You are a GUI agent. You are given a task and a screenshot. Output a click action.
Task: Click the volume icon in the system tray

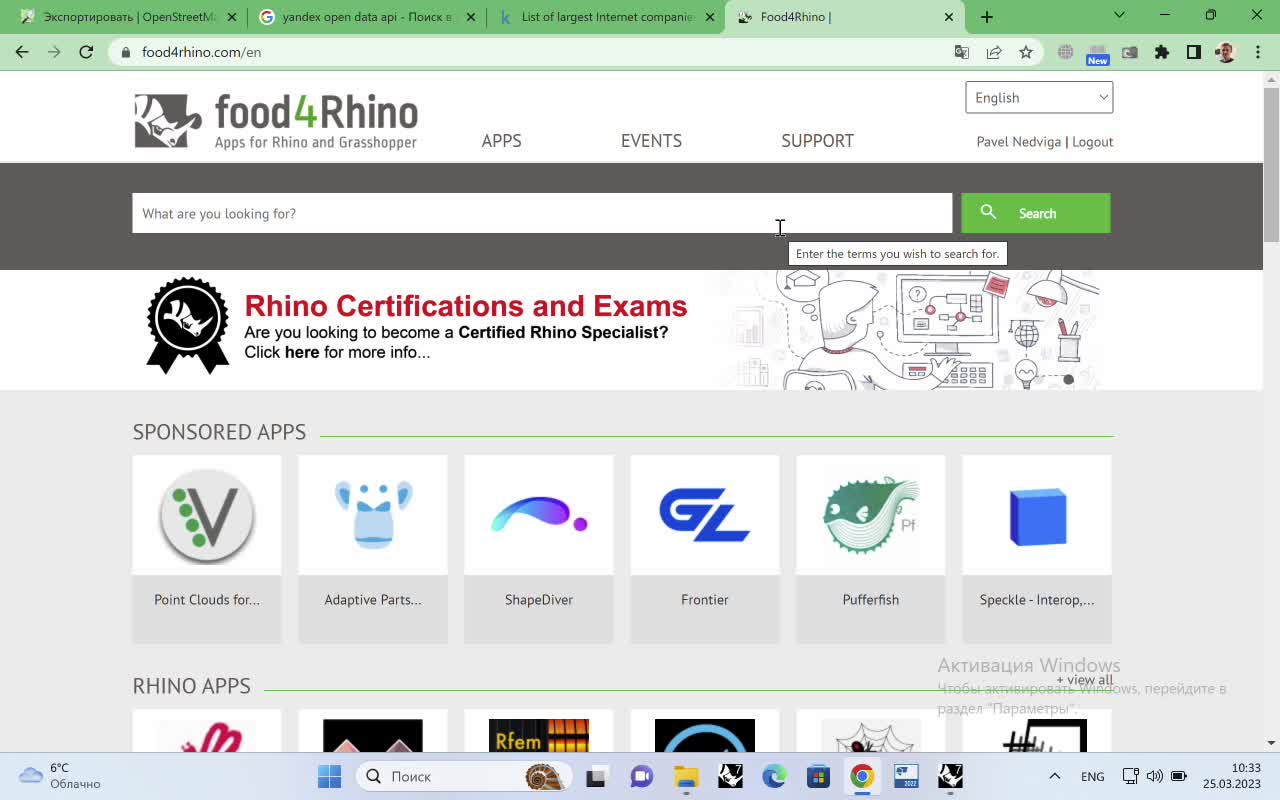click(1155, 776)
